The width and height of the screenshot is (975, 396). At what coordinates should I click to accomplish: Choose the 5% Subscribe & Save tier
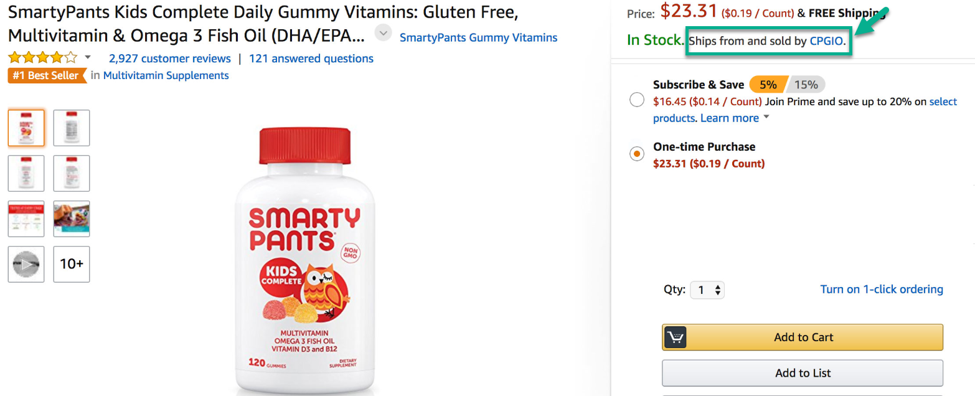(769, 85)
